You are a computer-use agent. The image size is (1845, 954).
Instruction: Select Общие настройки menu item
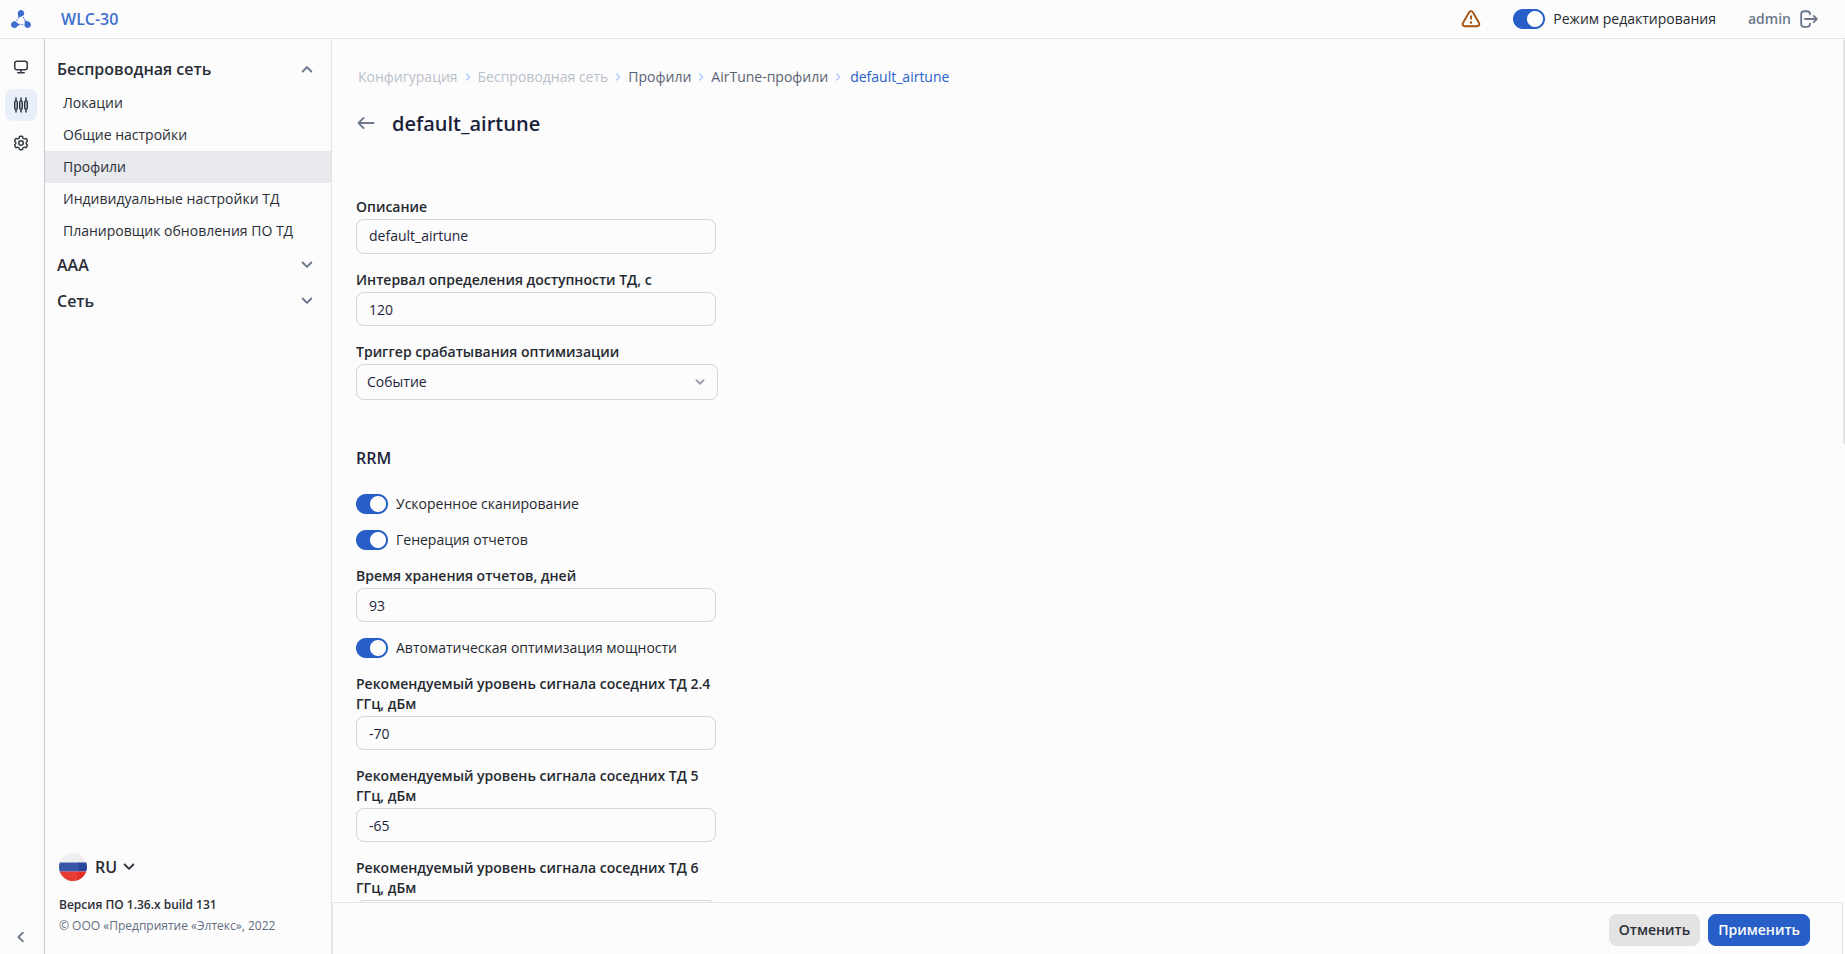125,135
